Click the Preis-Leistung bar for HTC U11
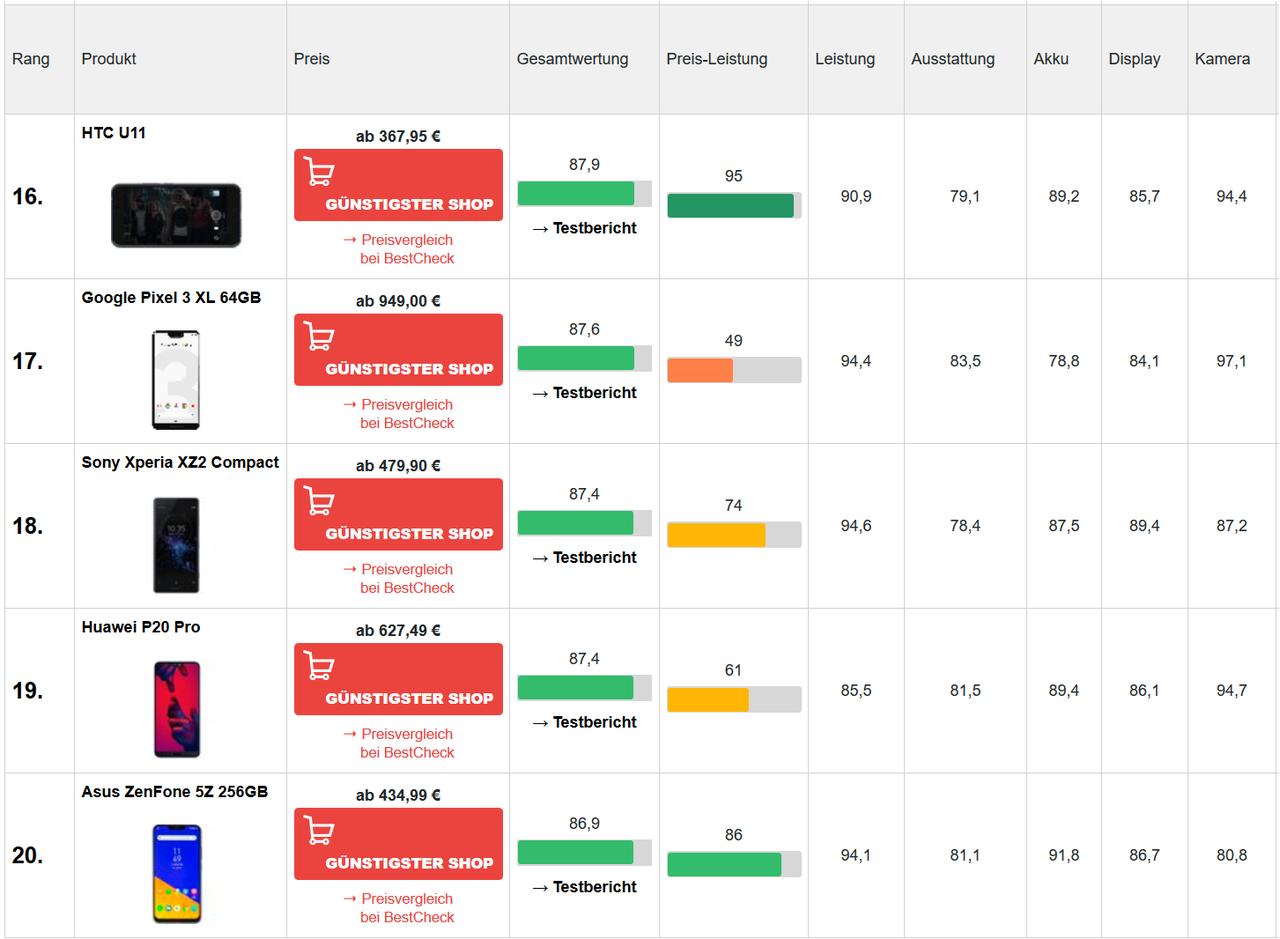The width and height of the screenshot is (1280, 939). [x=734, y=205]
